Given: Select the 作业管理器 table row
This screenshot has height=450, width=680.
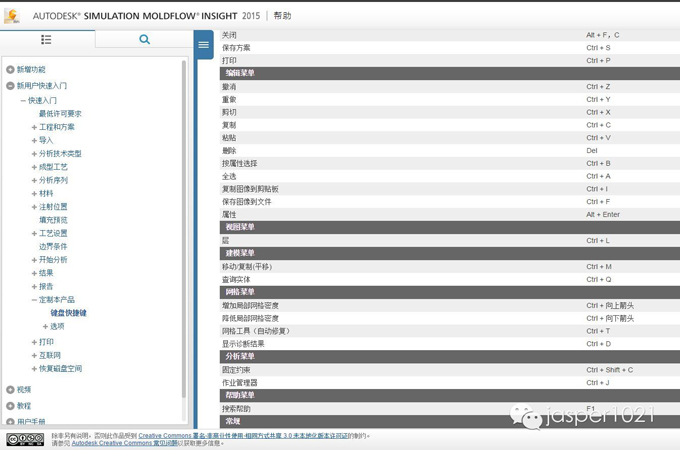Looking at the screenshot, I should 450,383.
